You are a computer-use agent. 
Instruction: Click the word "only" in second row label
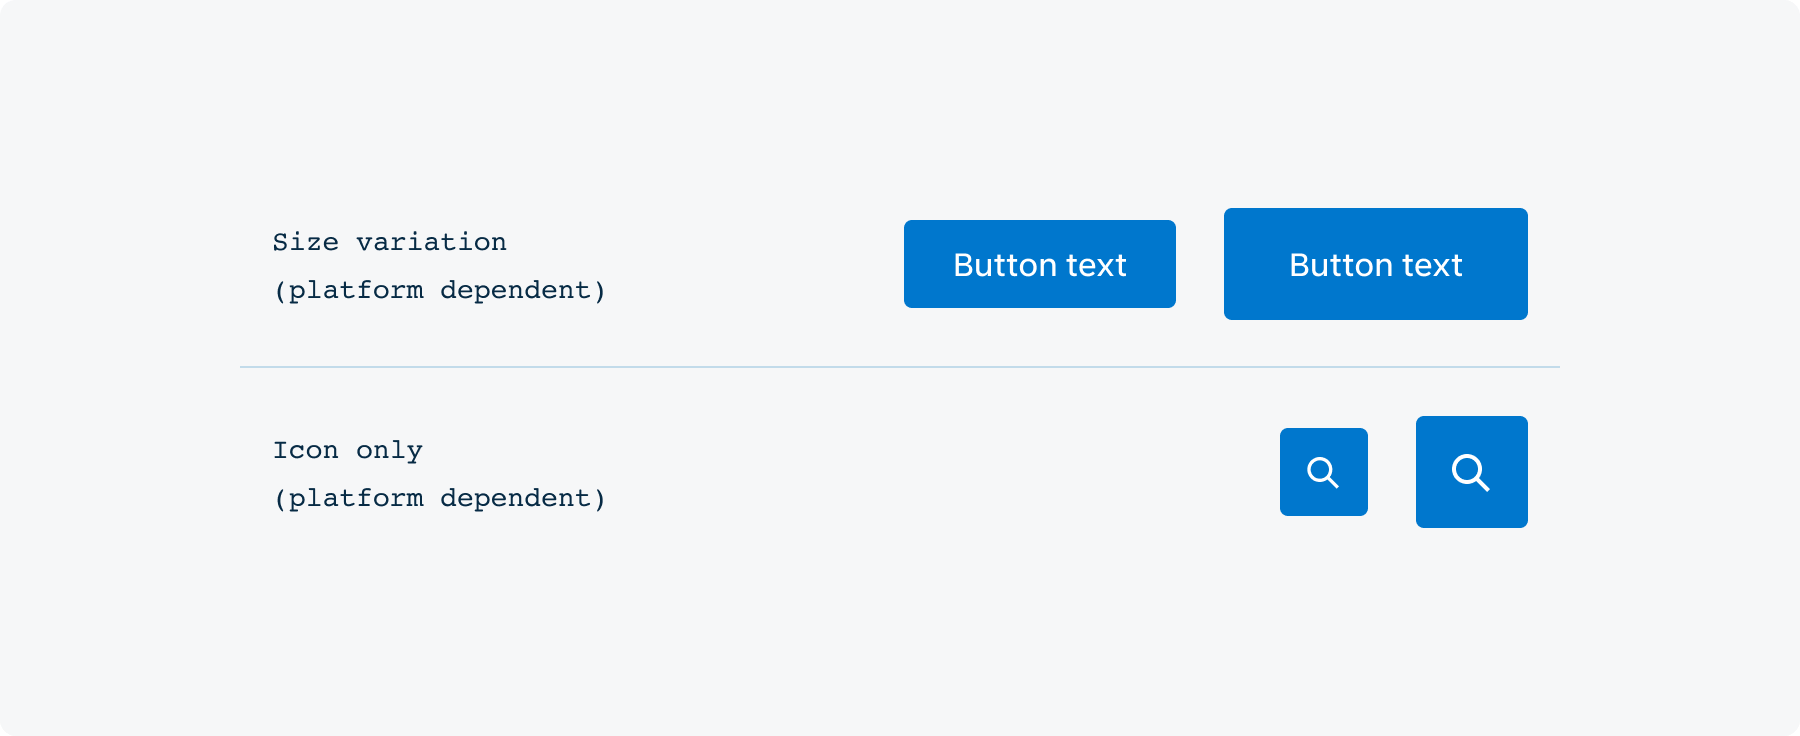tap(389, 451)
